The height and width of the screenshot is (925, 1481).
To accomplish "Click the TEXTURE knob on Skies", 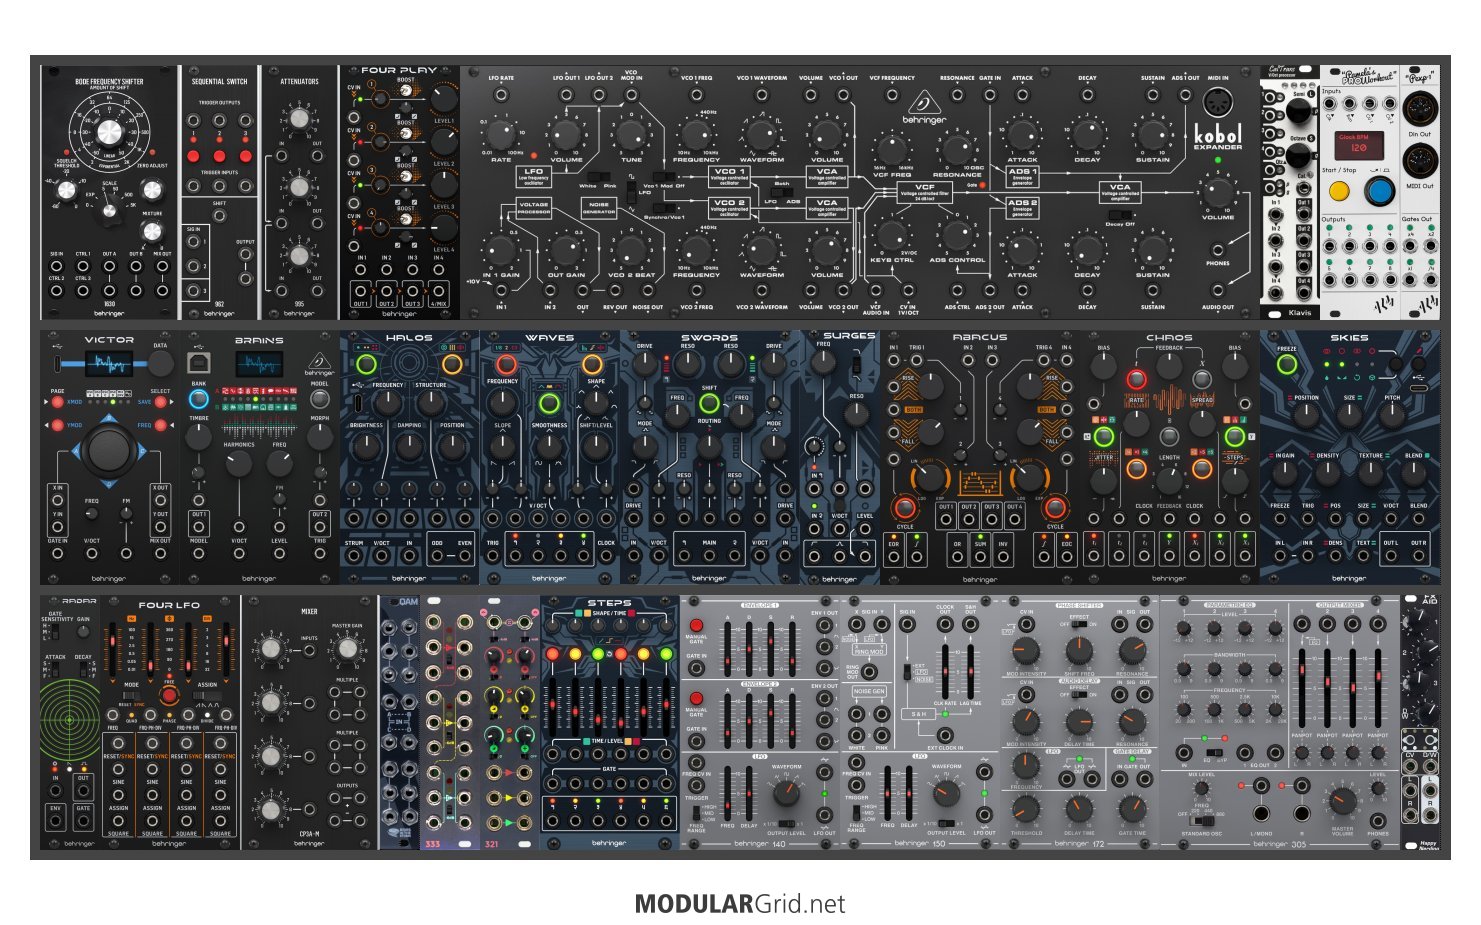I will 1371,472.
